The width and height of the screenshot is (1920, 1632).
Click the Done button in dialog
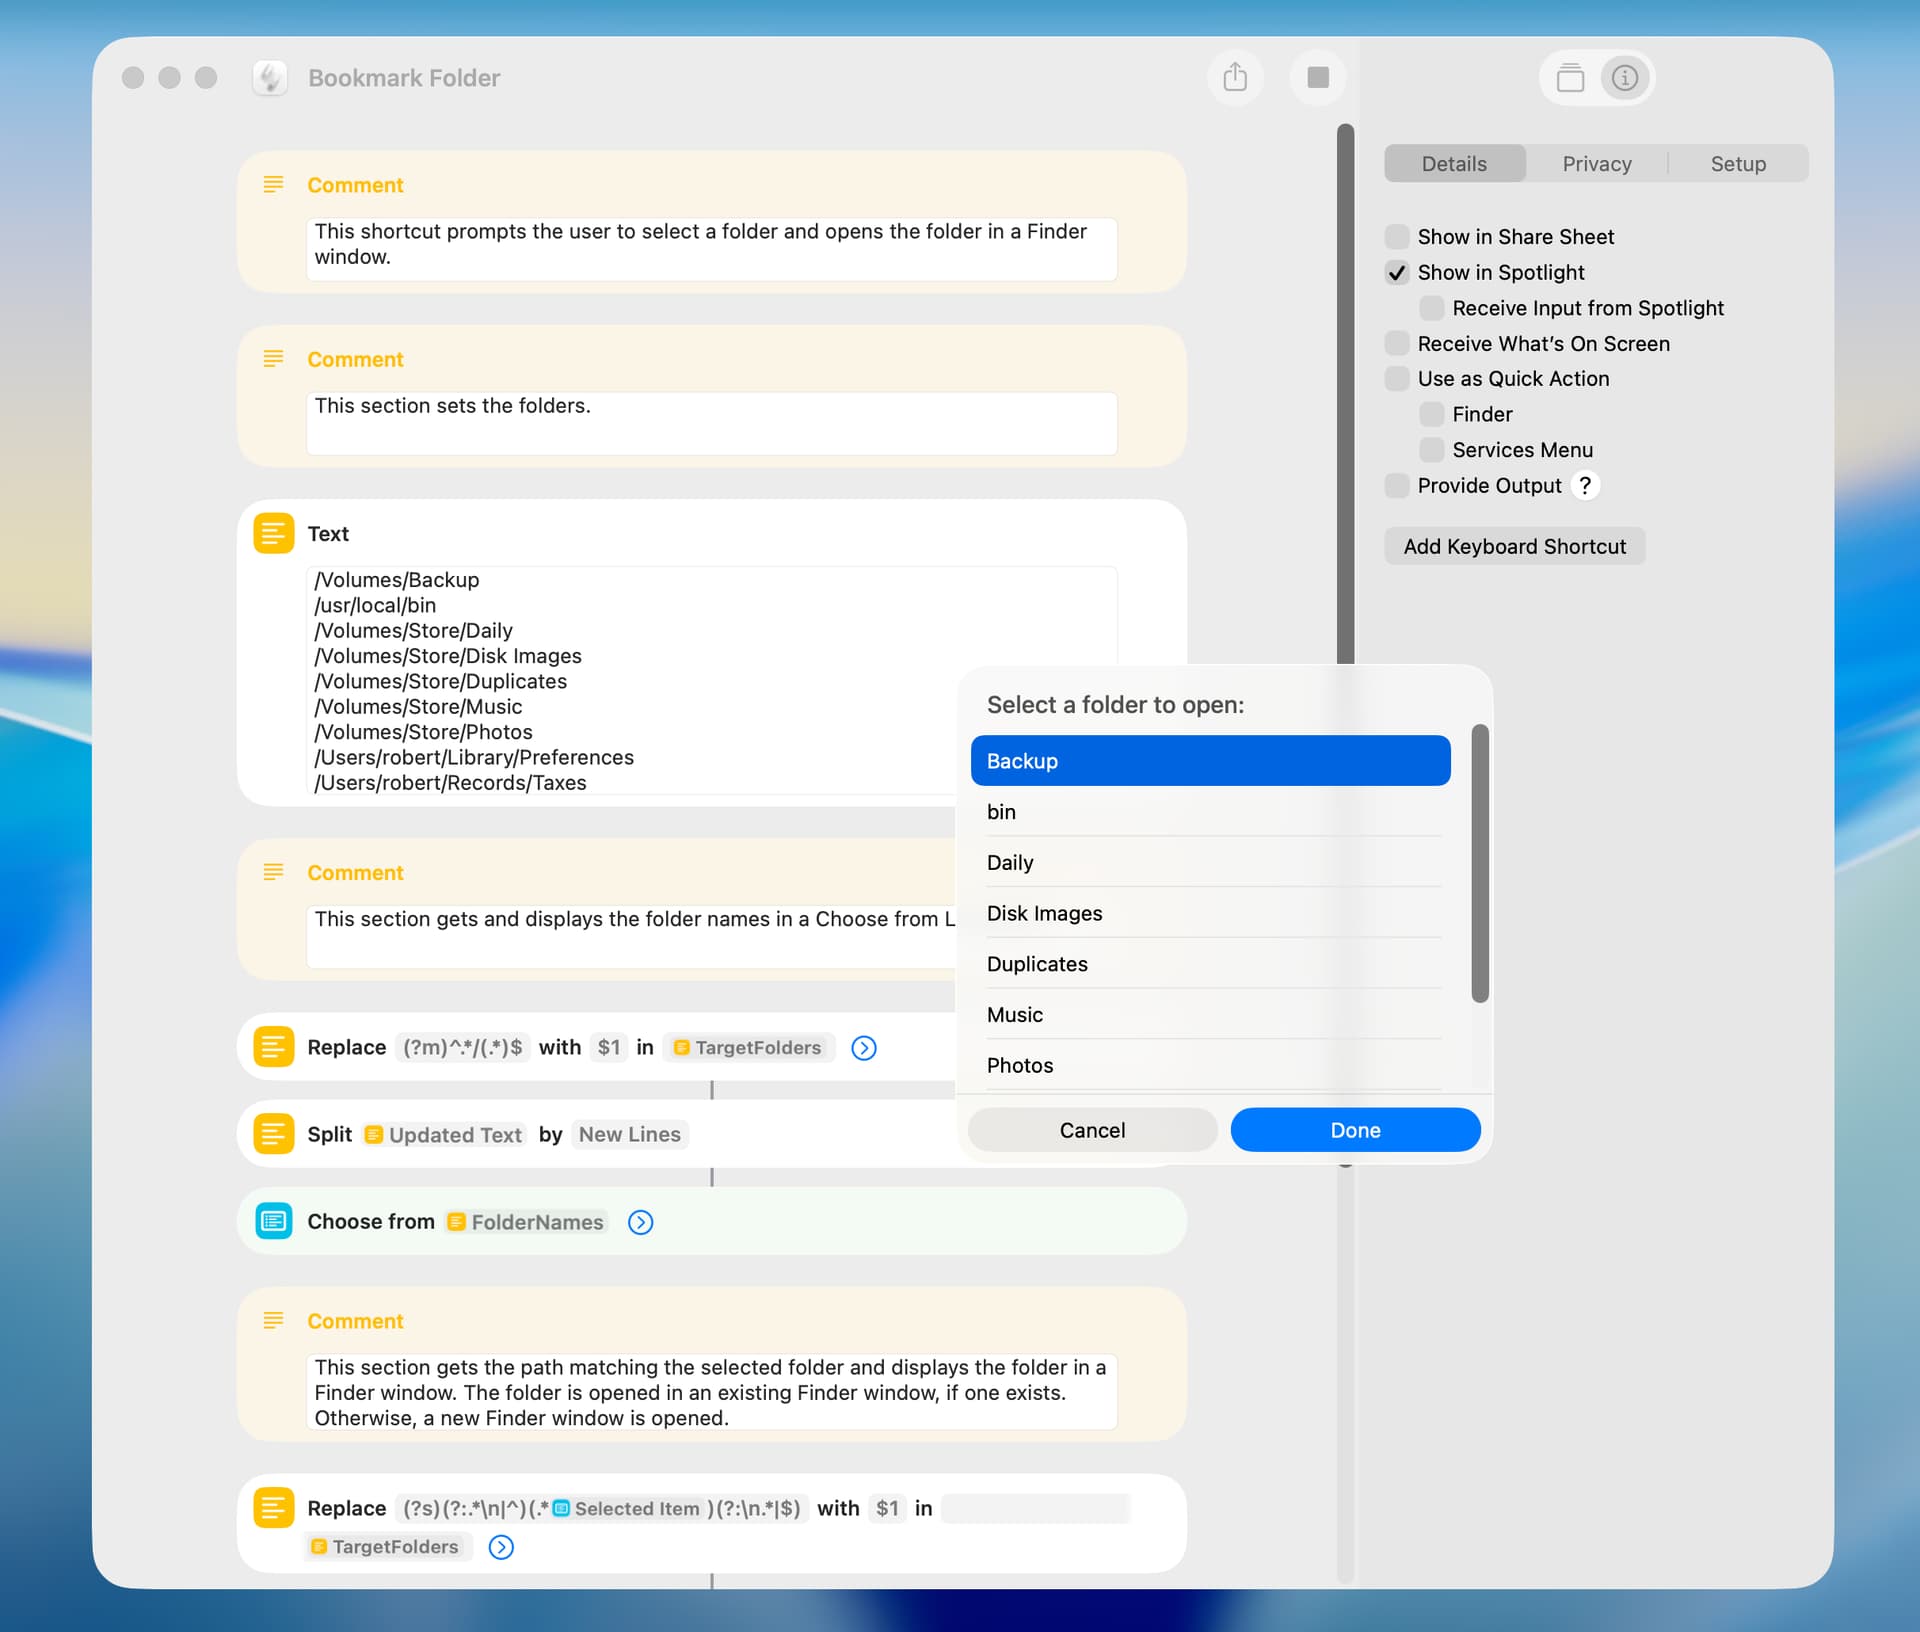[1354, 1130]
